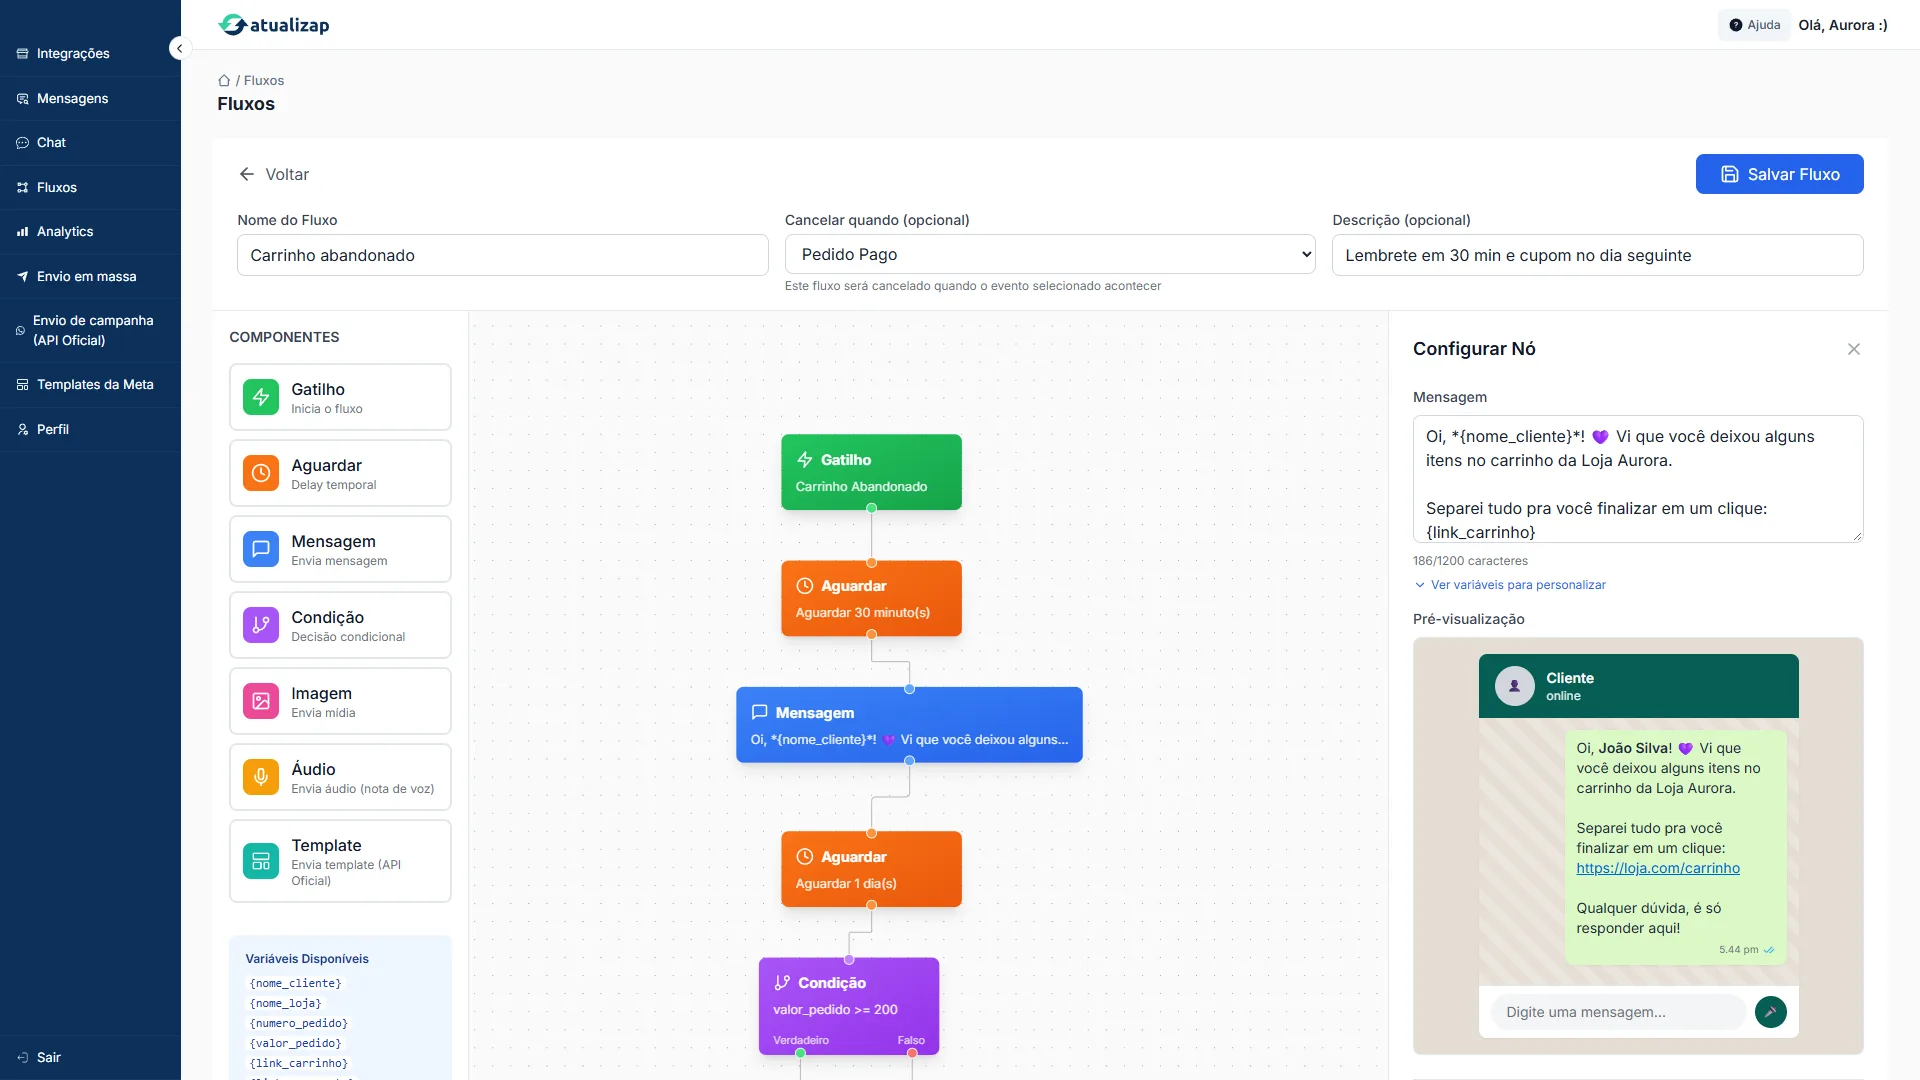Click the Ajuda help button
This screenshot has width=1920, height=1080.
[x=1755, y=25]
